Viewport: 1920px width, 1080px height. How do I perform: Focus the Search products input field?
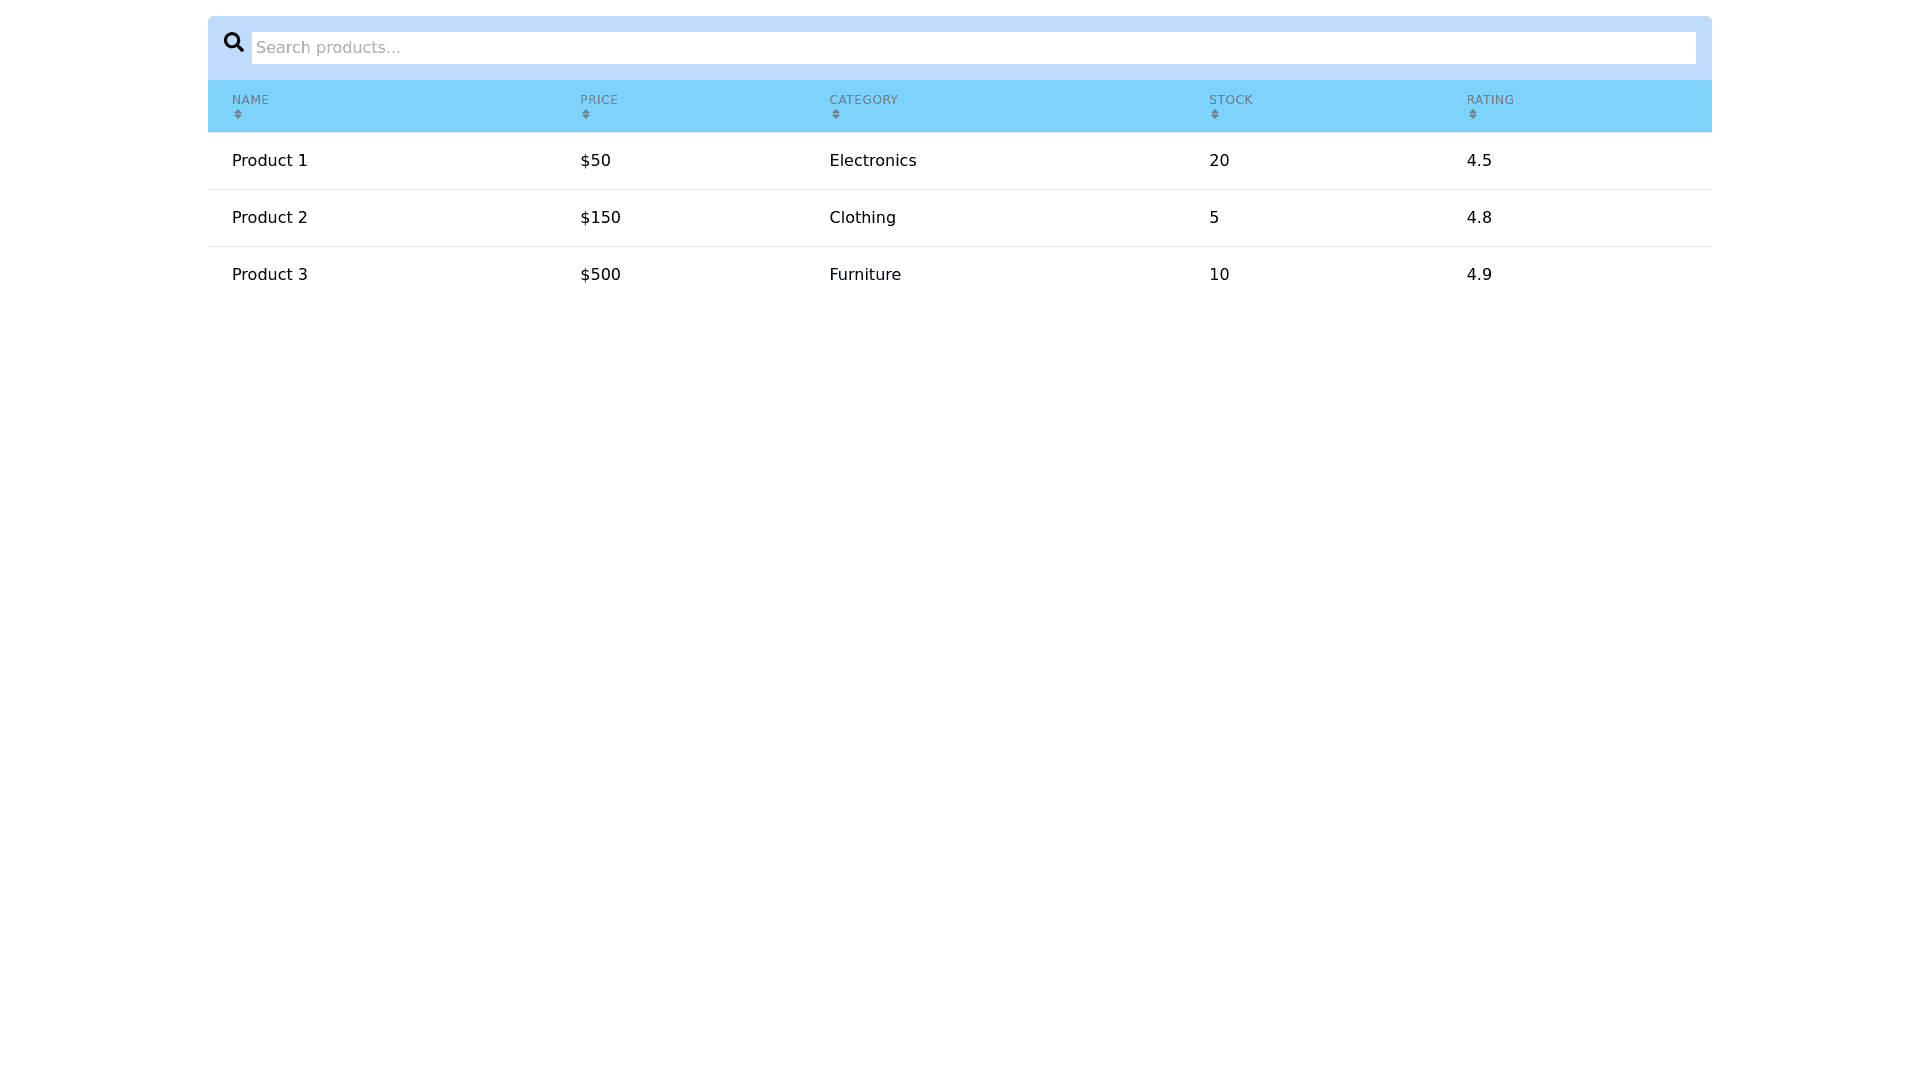point(973,48)
